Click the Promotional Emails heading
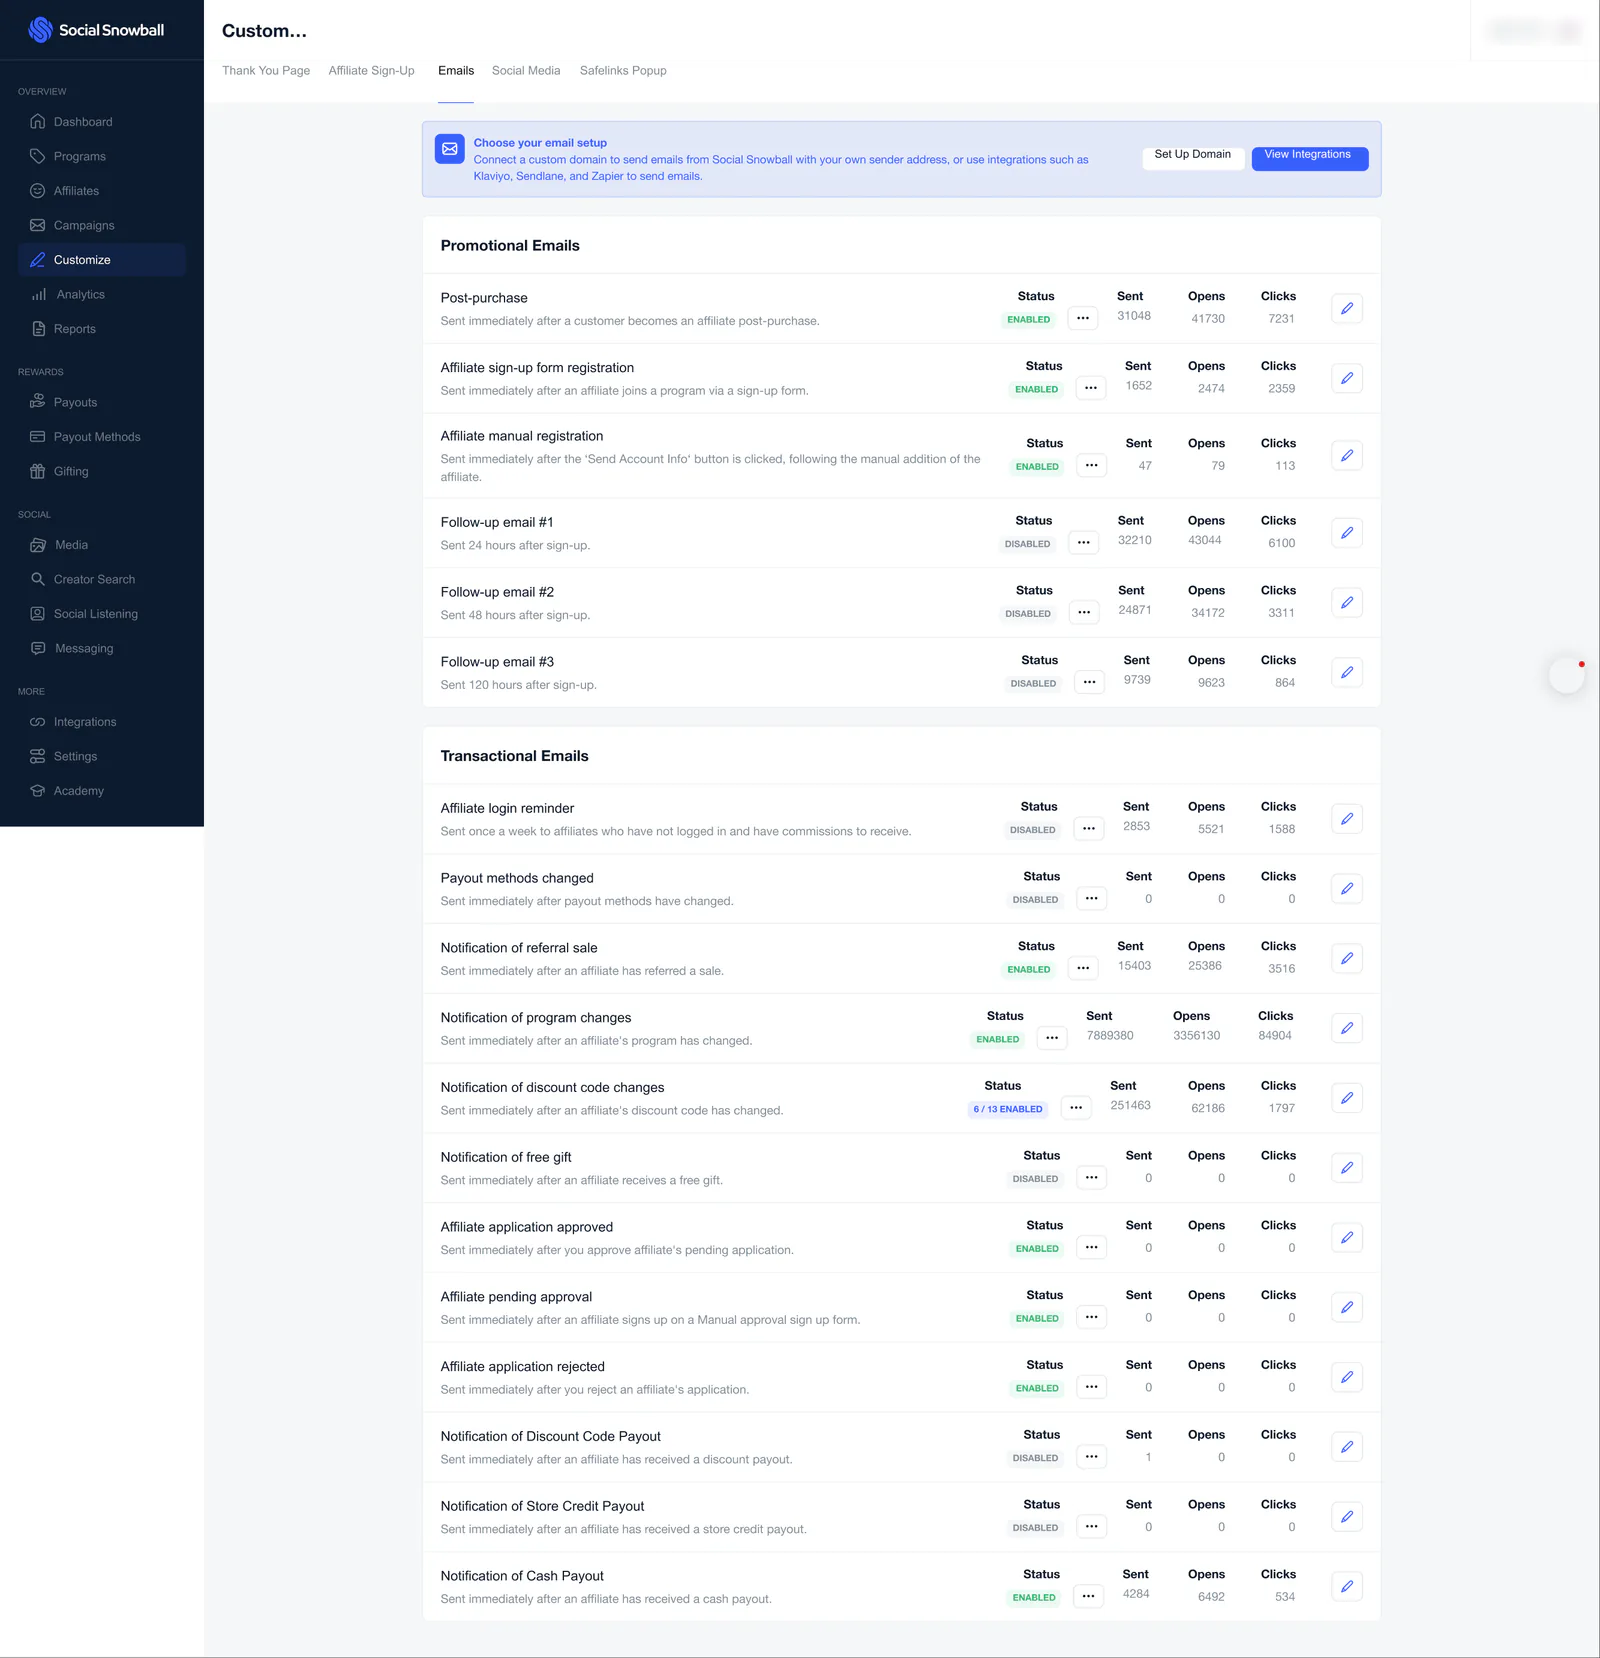This screenshot has width=1600, height=1658. pos(510,246)
